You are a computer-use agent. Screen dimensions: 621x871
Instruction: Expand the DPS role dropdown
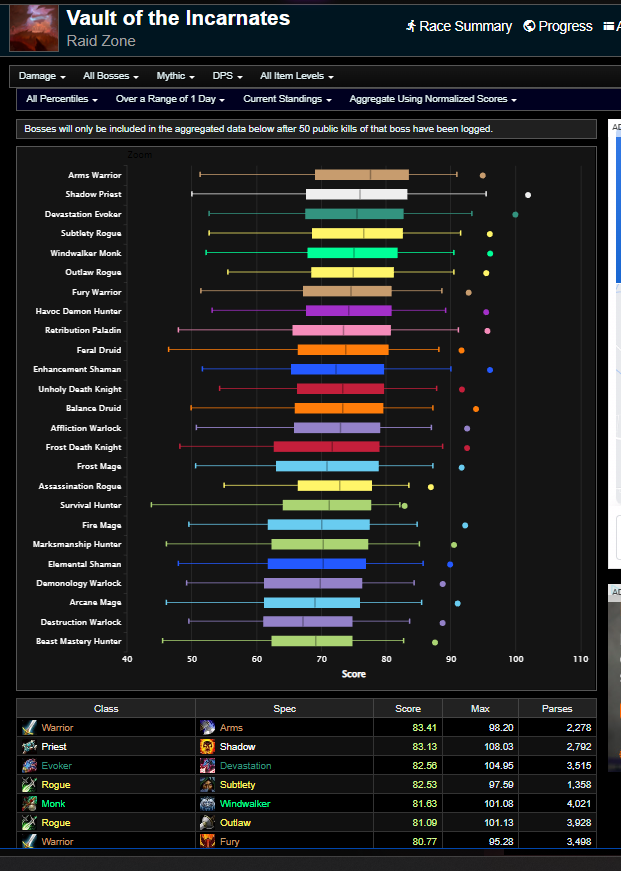click(x=227, y=76)
